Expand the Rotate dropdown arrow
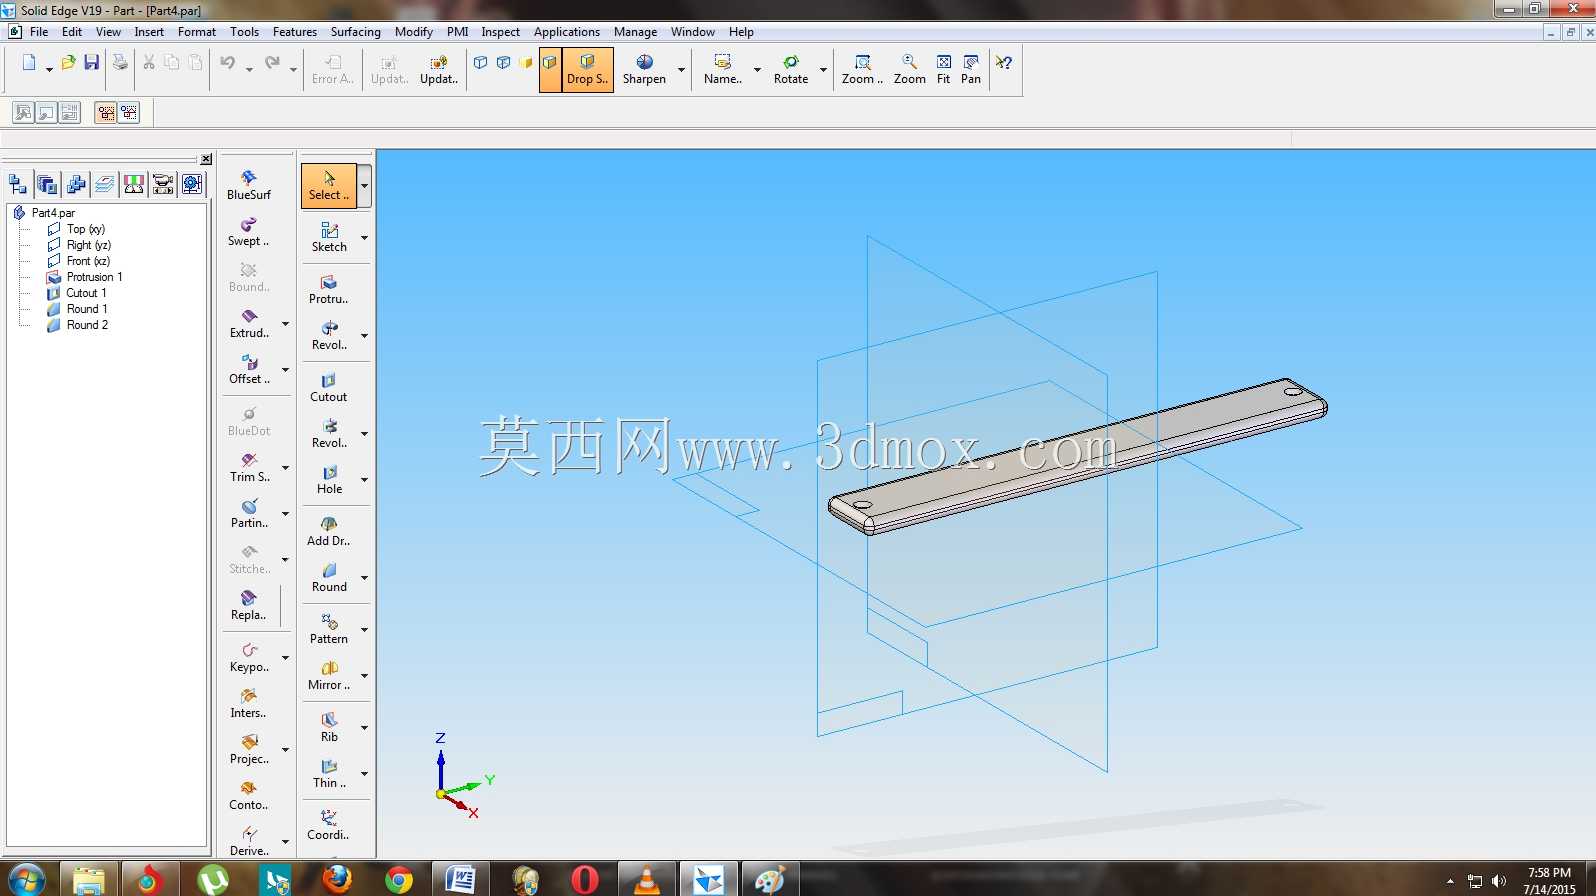 (x=823, y=70)
